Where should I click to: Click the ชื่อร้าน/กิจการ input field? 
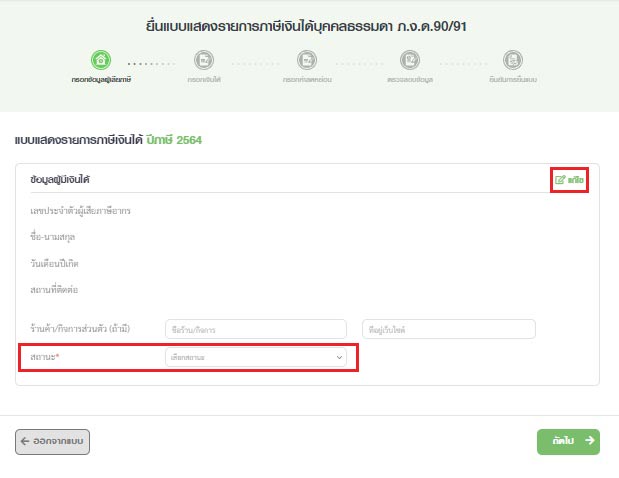(256, 329)
